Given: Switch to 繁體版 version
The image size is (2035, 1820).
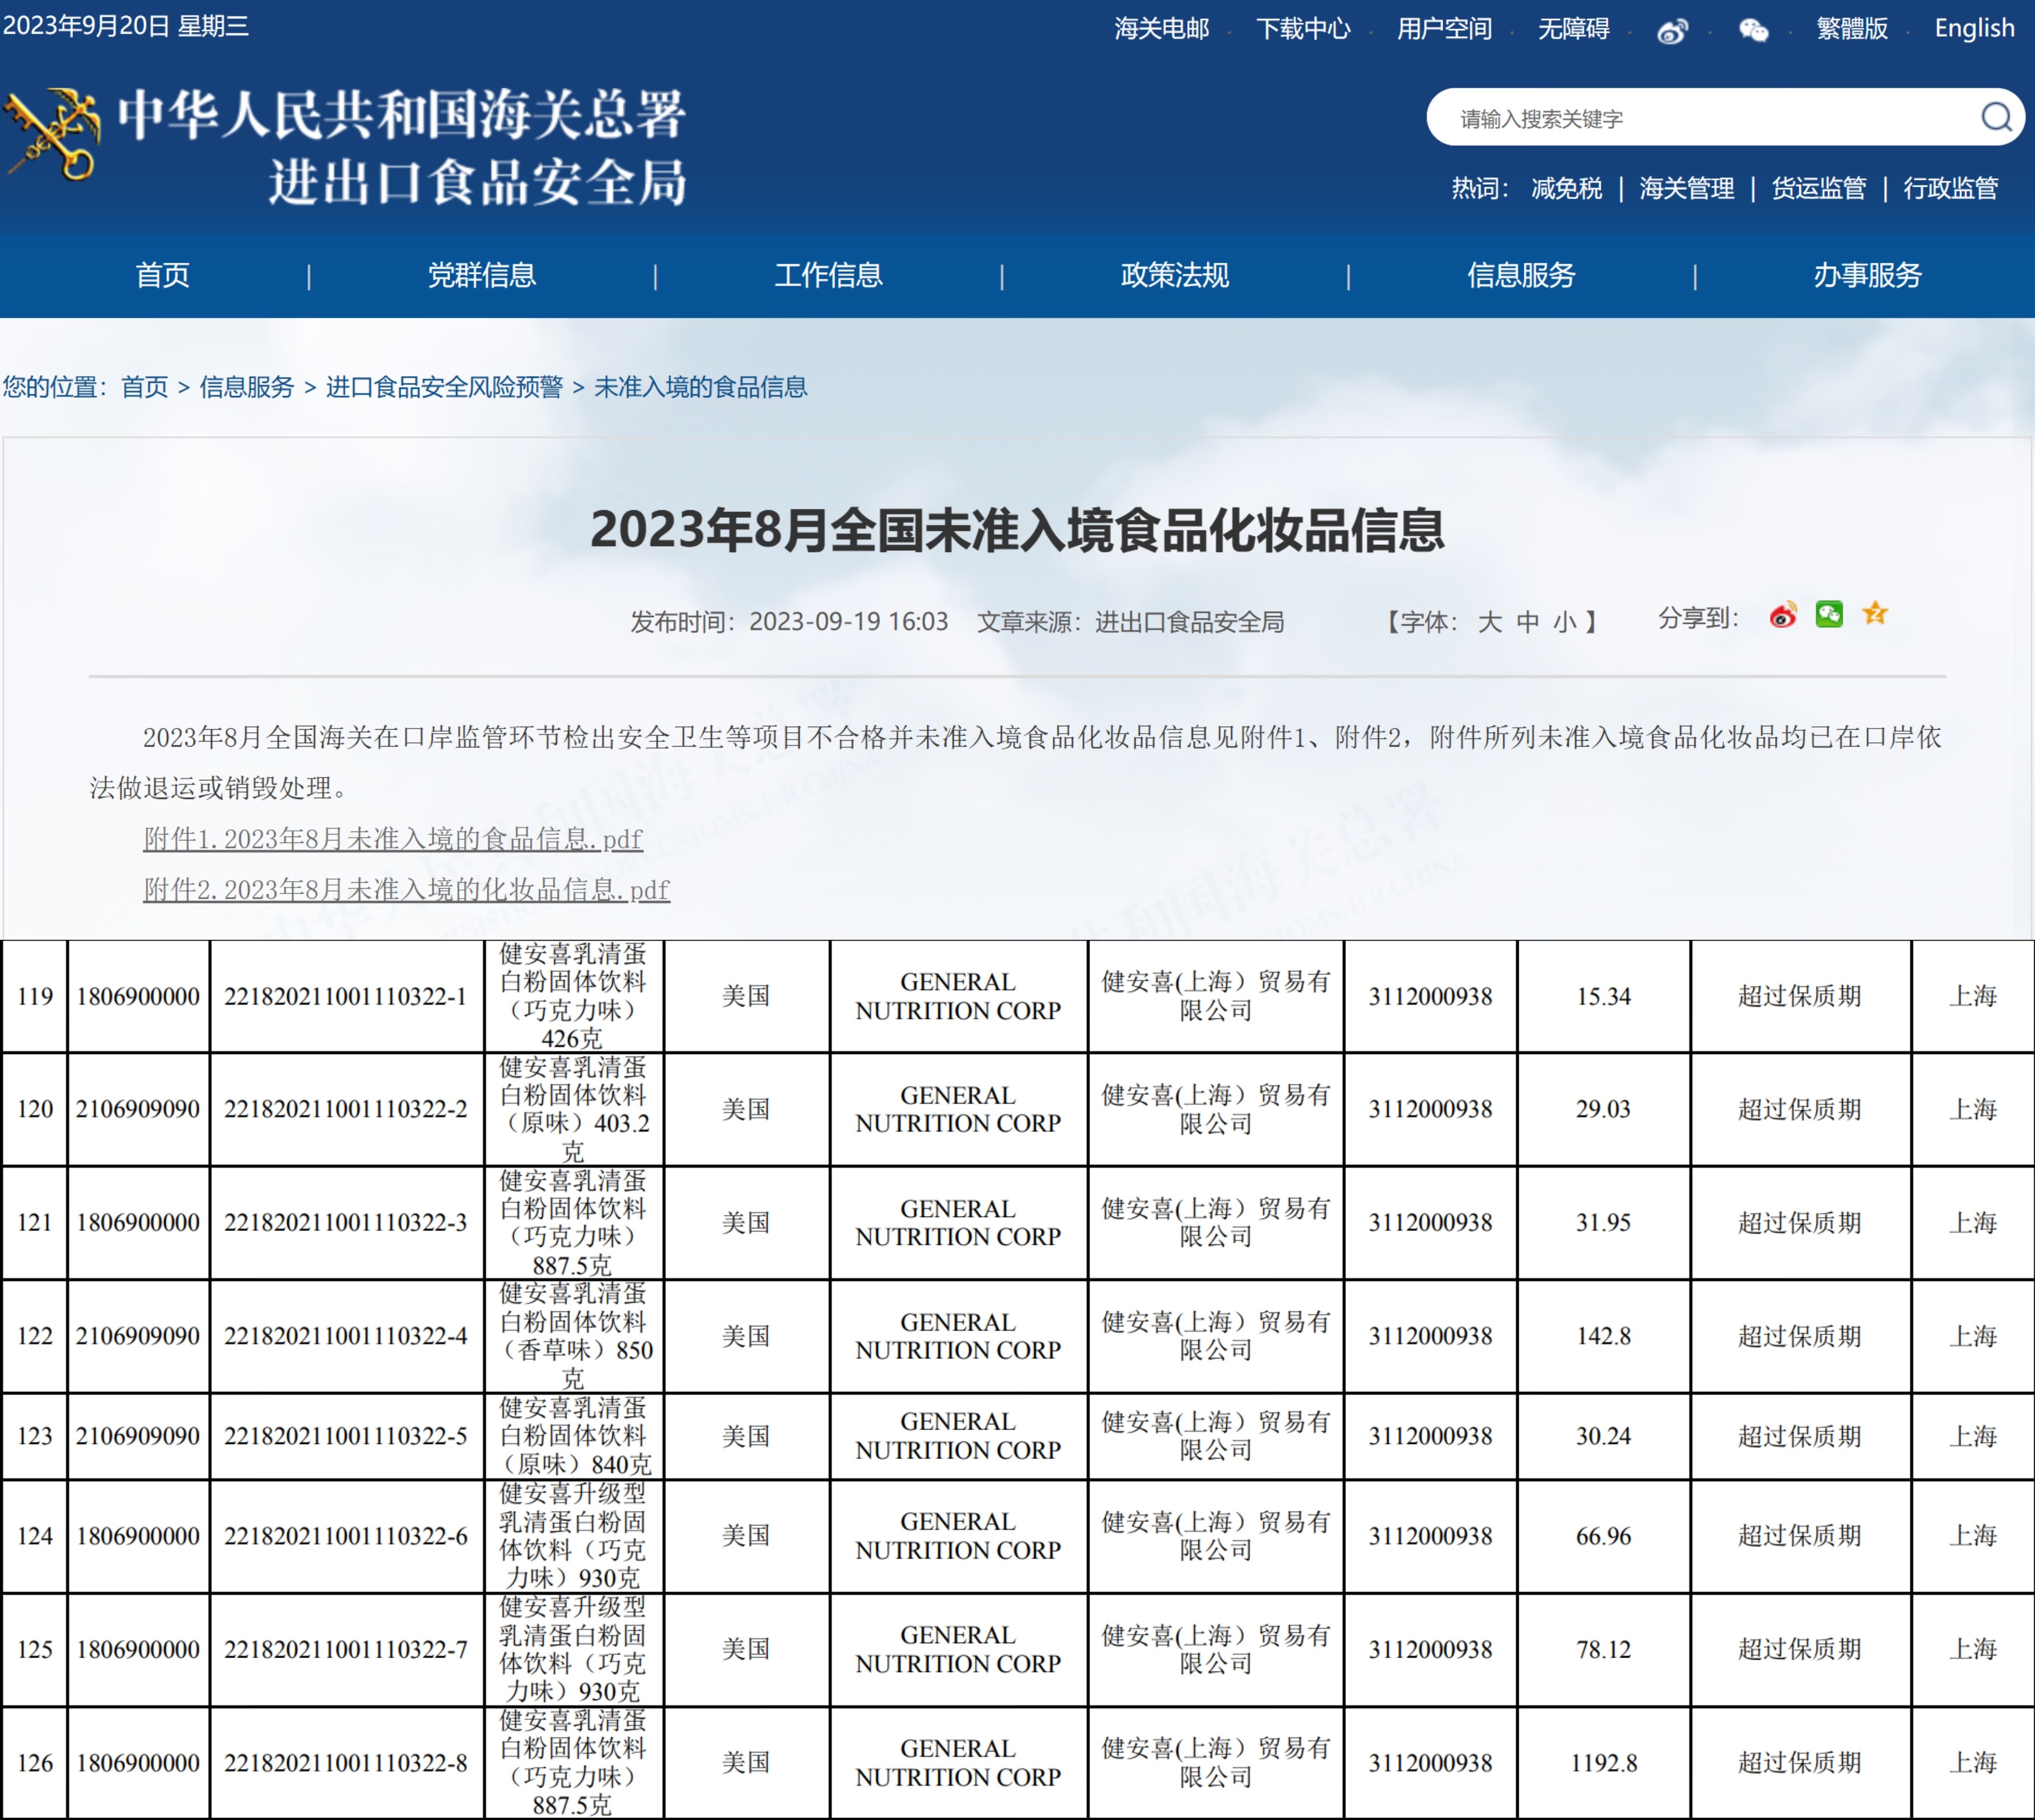Looking at the screenshot, I should pos(1852,29).
